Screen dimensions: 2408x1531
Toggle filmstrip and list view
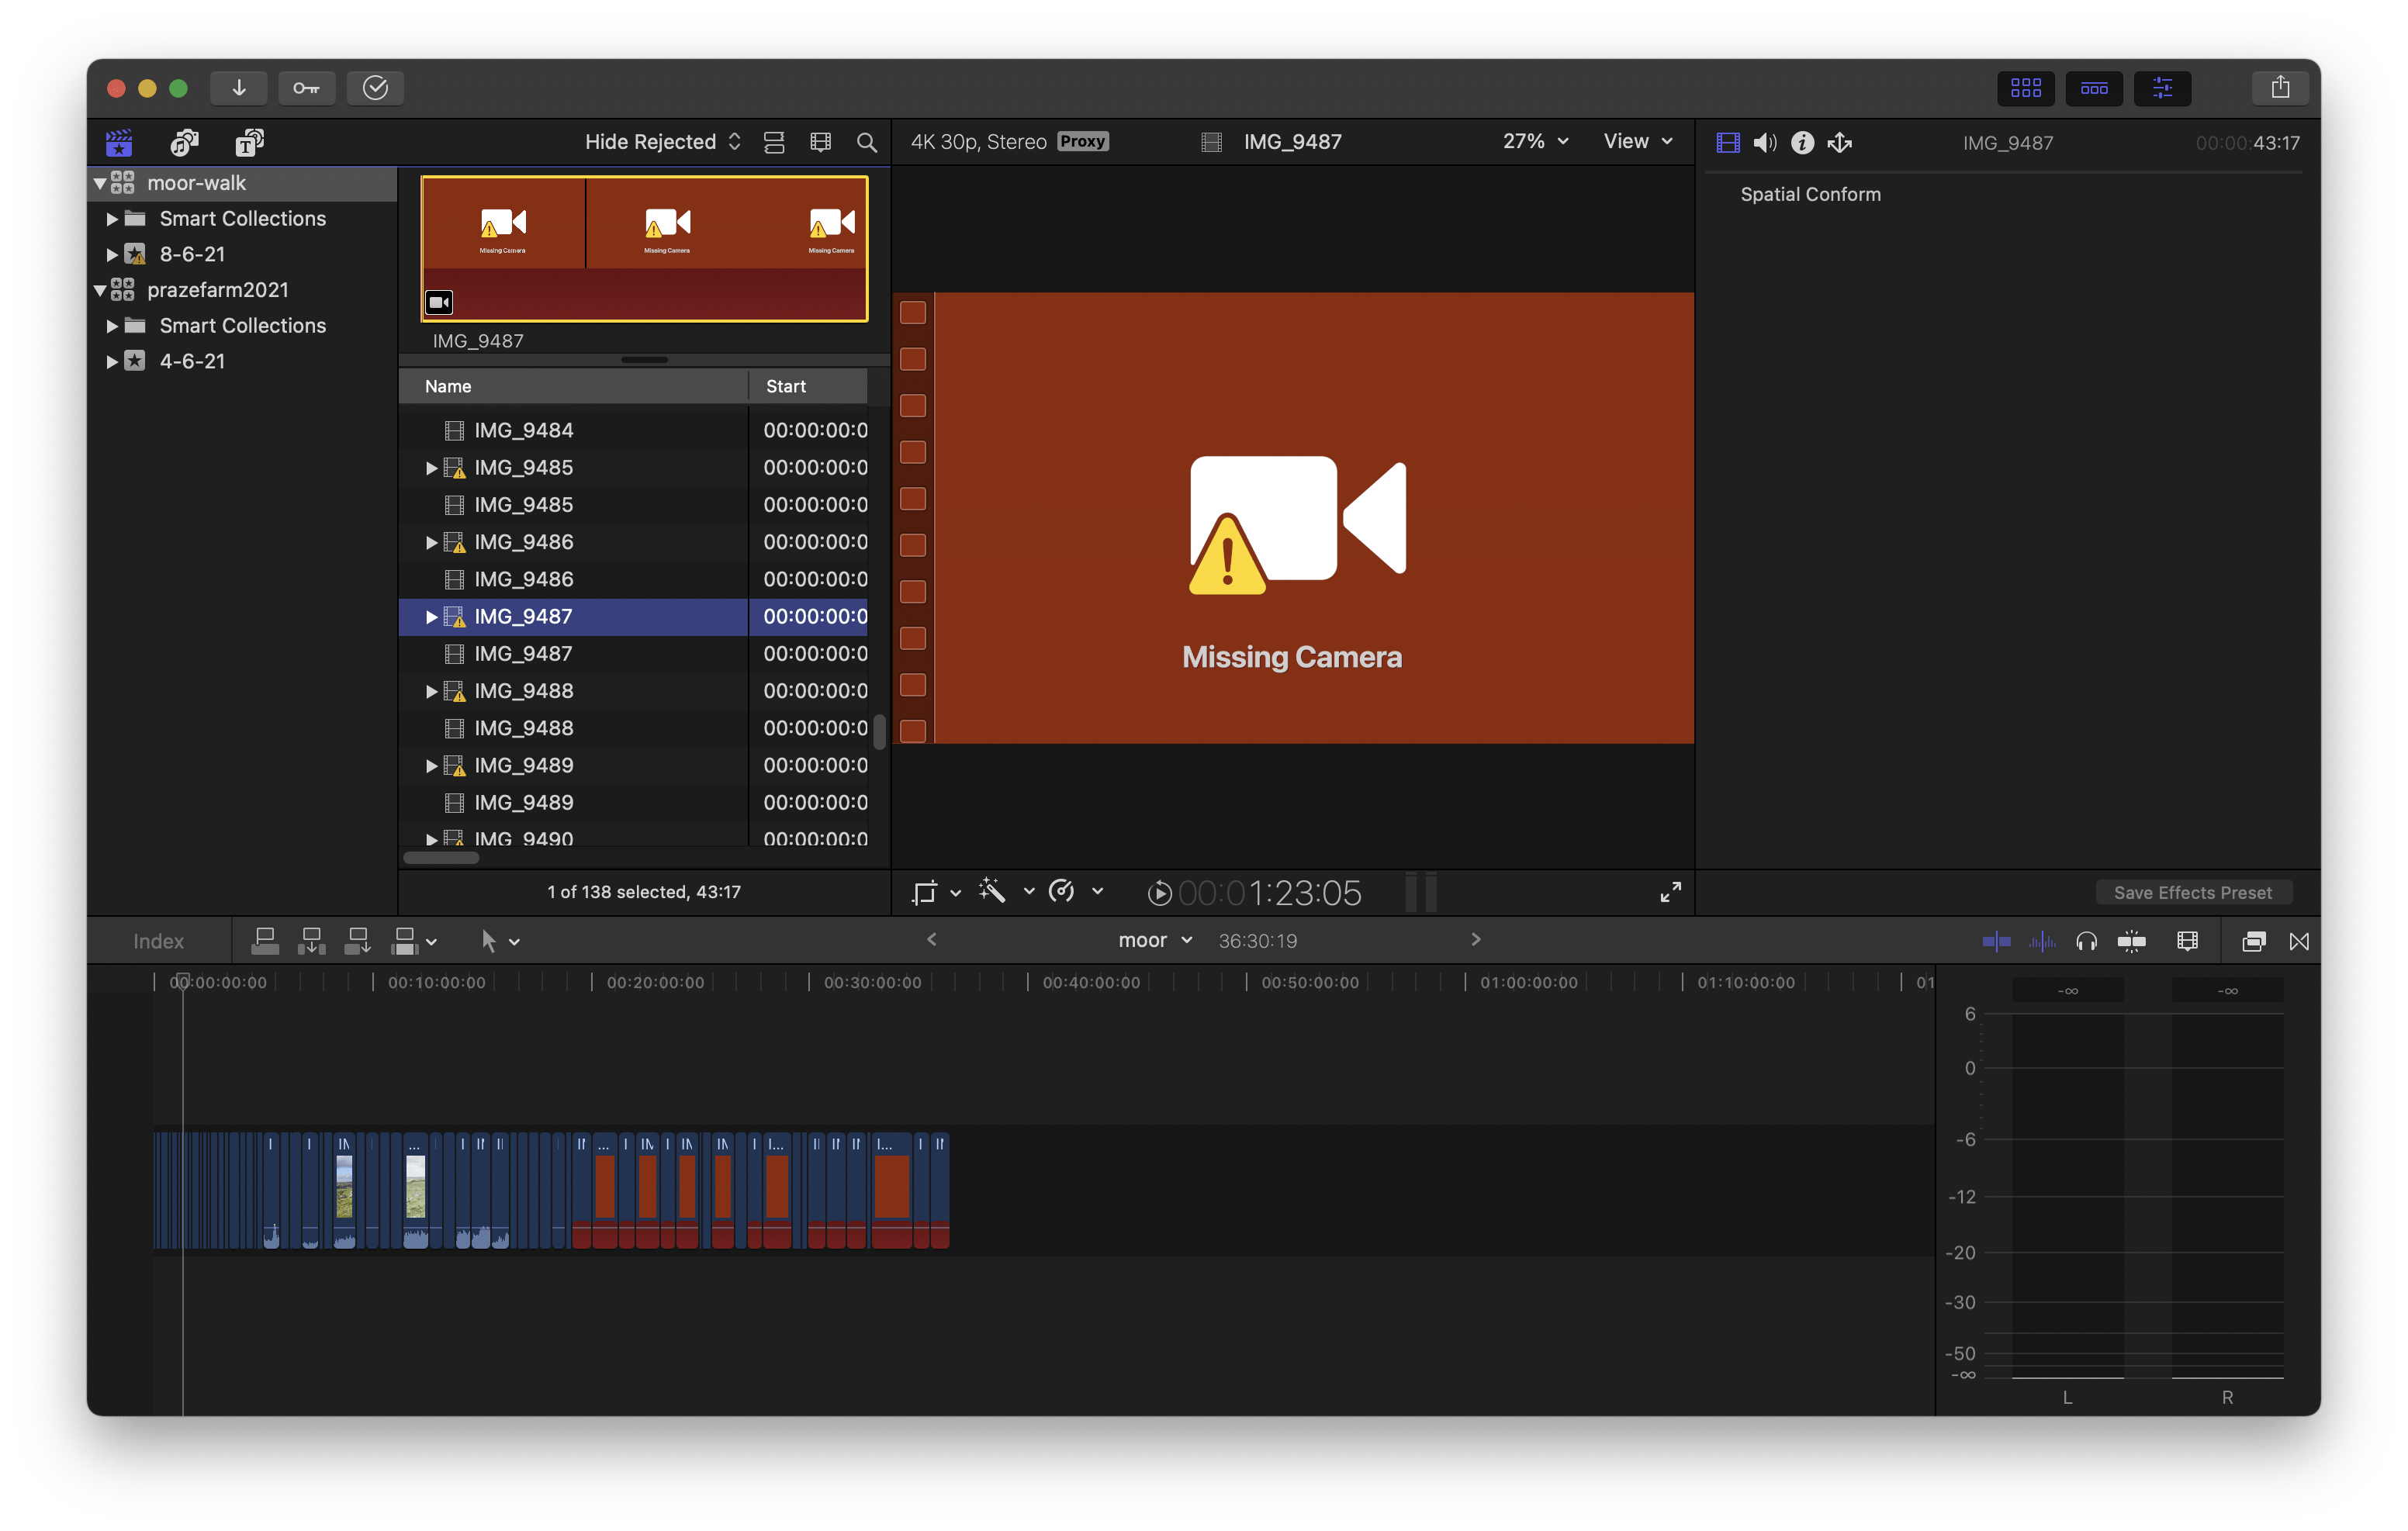coord(774,142)
